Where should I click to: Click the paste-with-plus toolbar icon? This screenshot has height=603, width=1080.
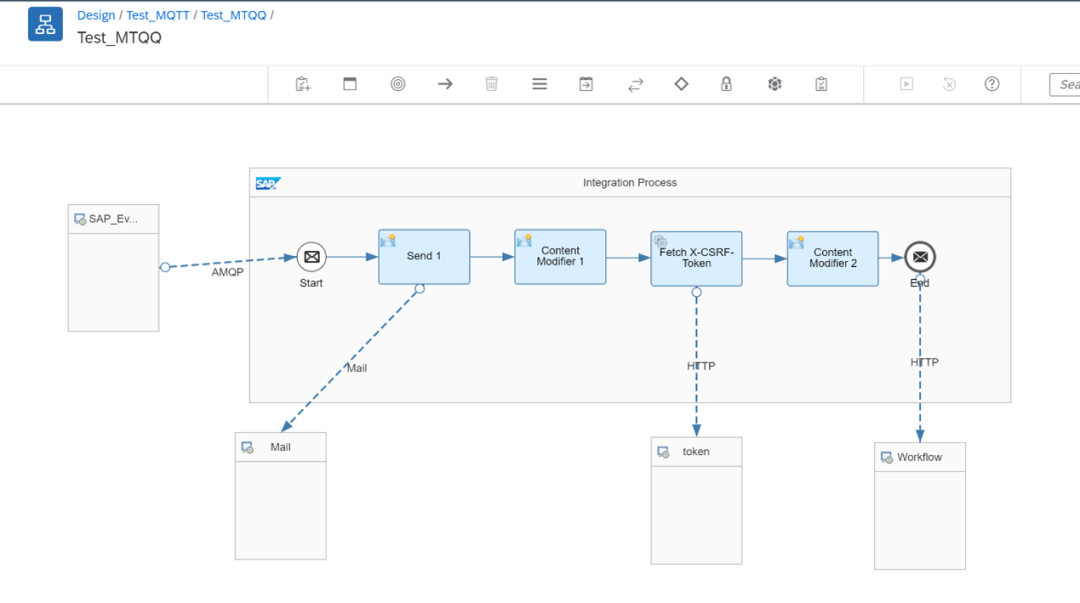point(303,84)
